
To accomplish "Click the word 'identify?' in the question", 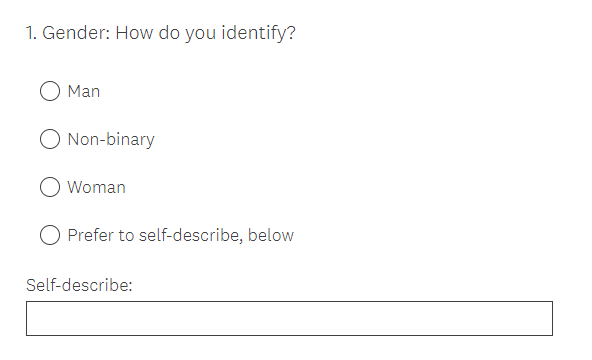I will coord(258,33).
